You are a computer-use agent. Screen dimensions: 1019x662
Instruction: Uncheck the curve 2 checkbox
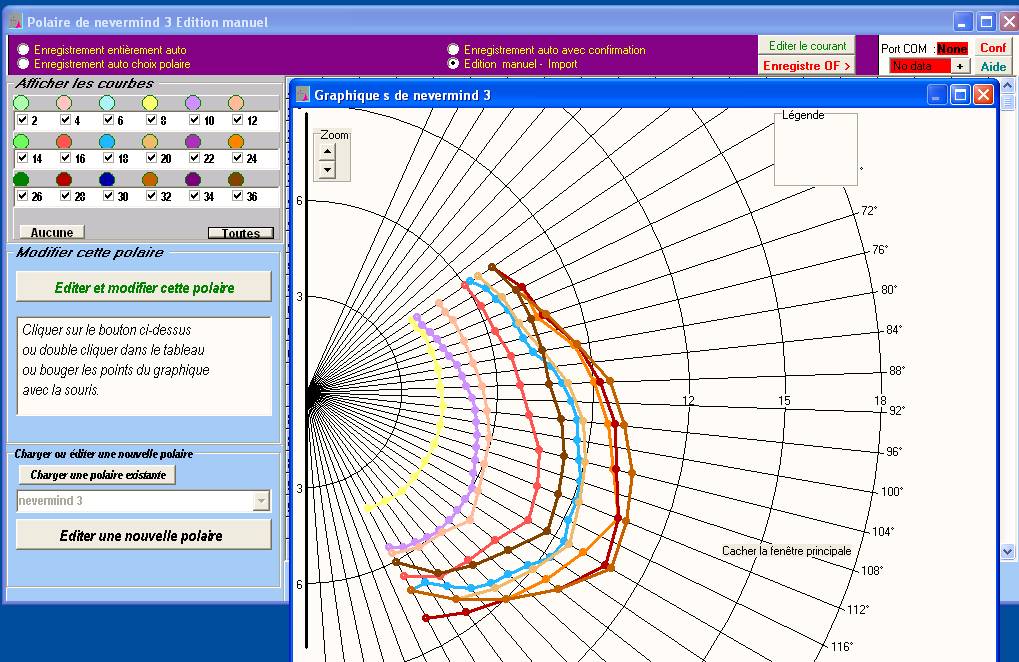23,120
